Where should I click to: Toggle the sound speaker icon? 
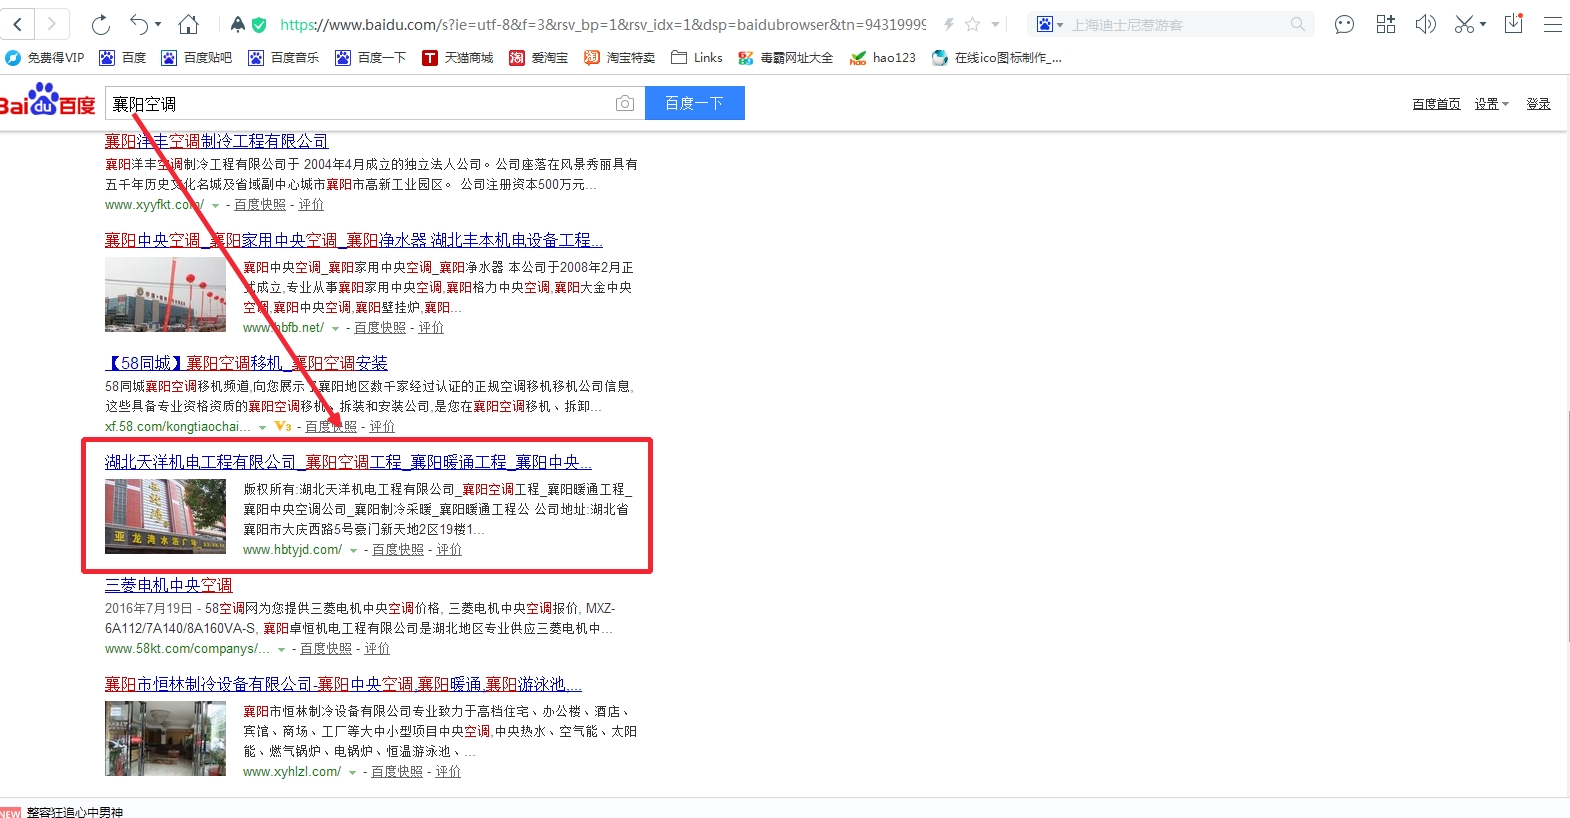coord(1425,24)
